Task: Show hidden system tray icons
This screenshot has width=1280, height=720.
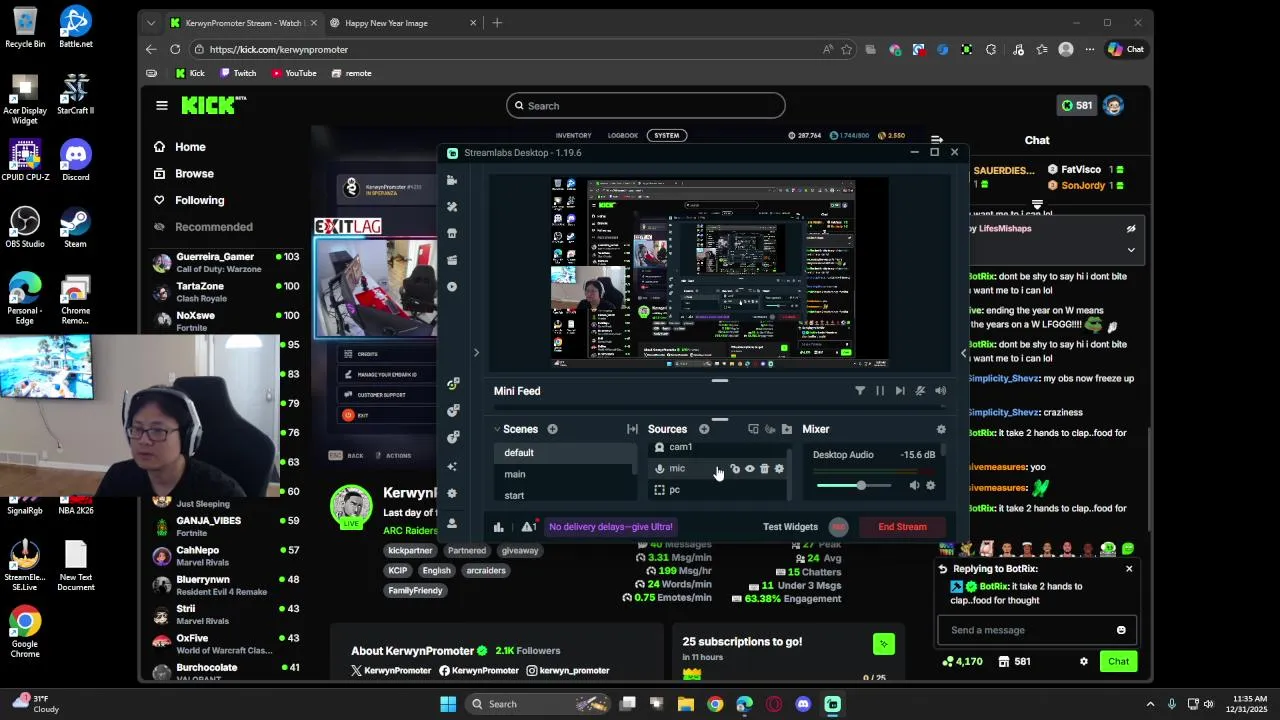Action: [1150, 704]
